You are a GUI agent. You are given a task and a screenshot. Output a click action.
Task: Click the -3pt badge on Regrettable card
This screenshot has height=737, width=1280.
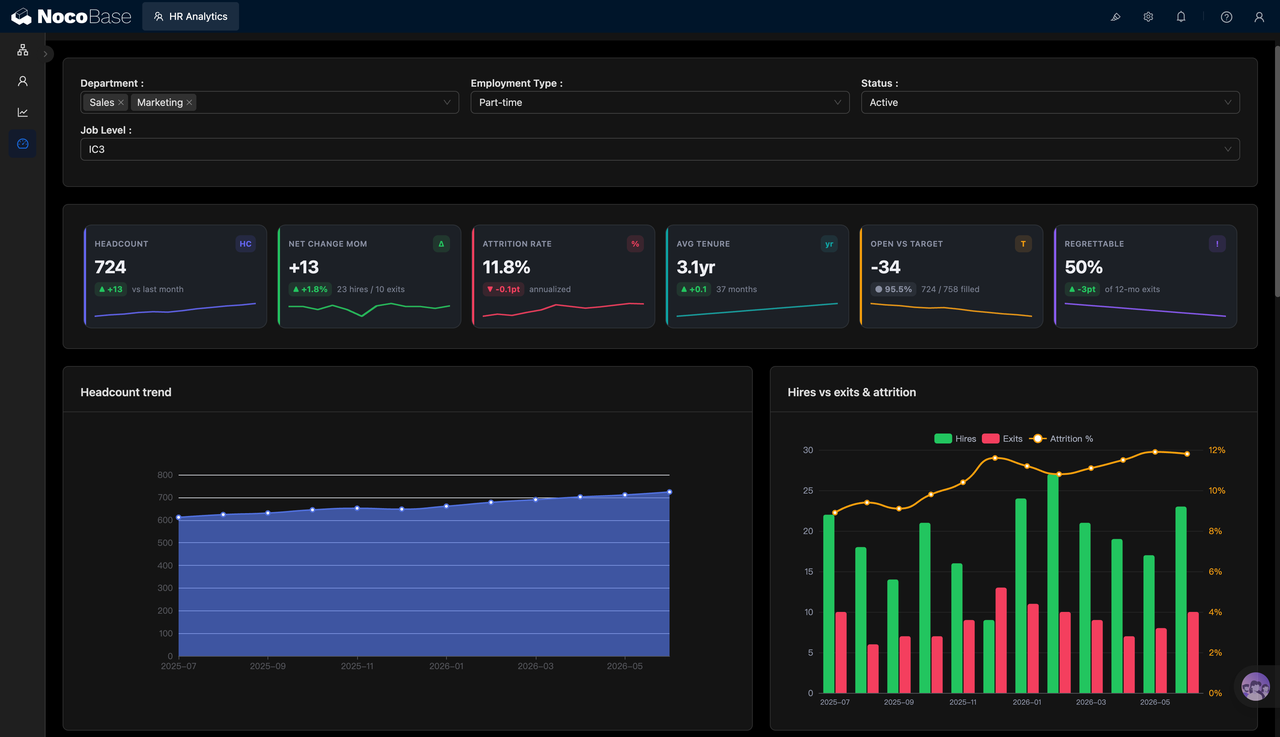click(1082, 289)
